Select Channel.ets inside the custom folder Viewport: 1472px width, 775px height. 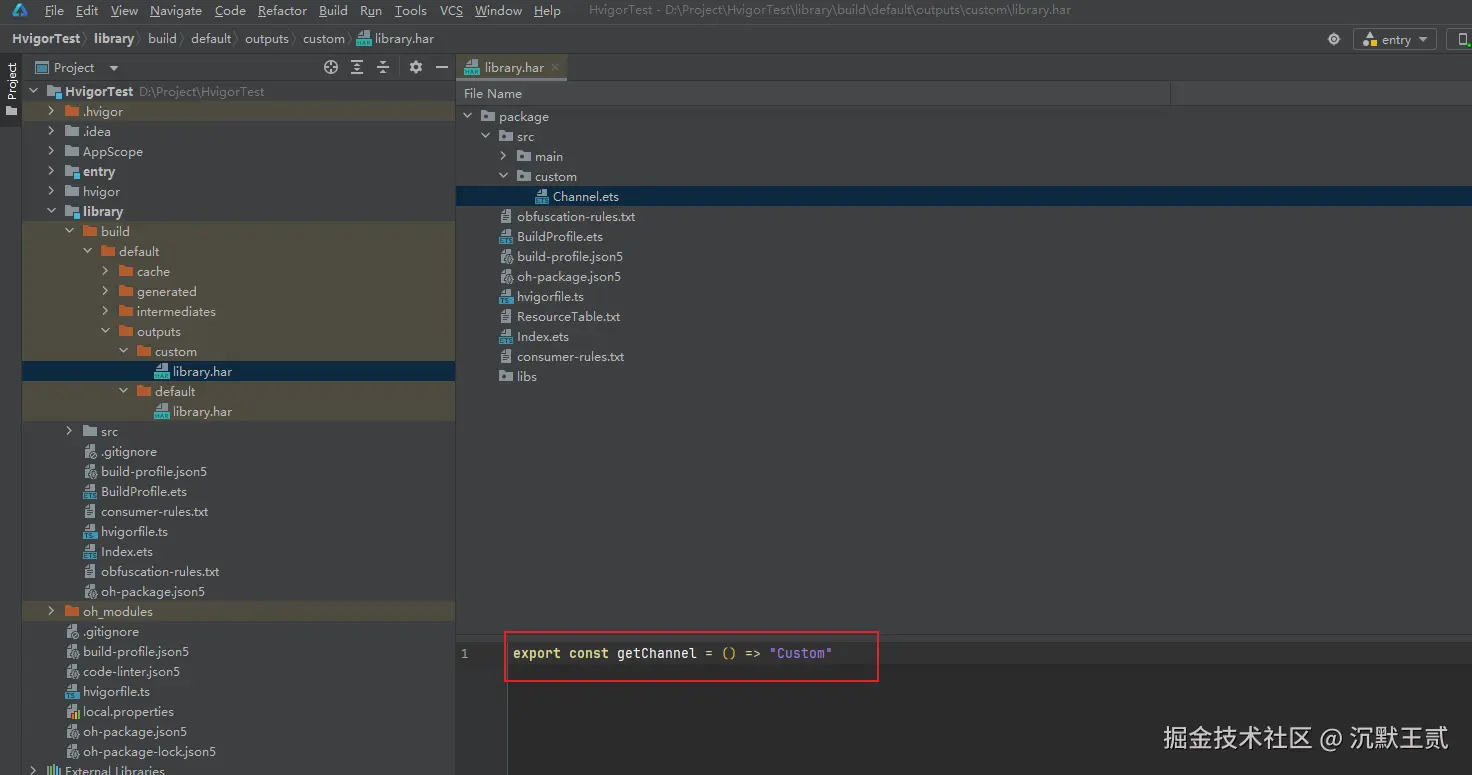585,196
